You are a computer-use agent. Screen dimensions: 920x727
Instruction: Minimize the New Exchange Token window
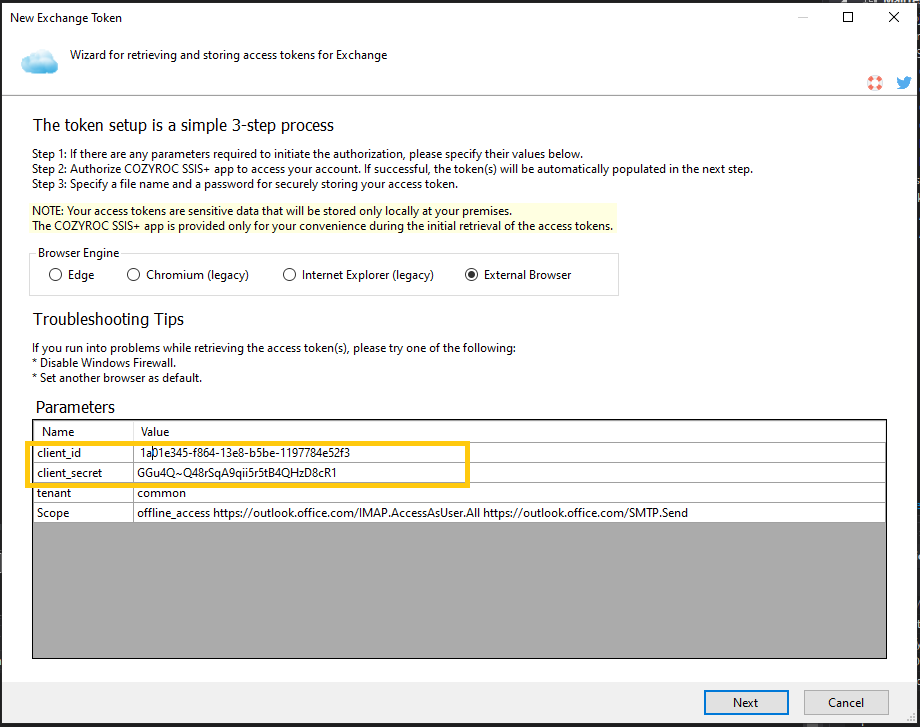[x=802, y=17]
